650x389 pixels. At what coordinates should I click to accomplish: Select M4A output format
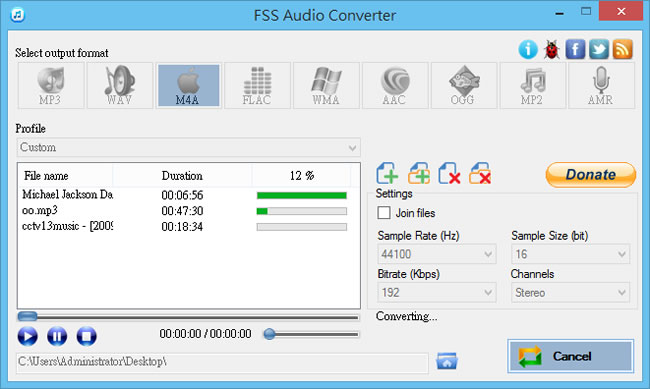tap(189, 85)
